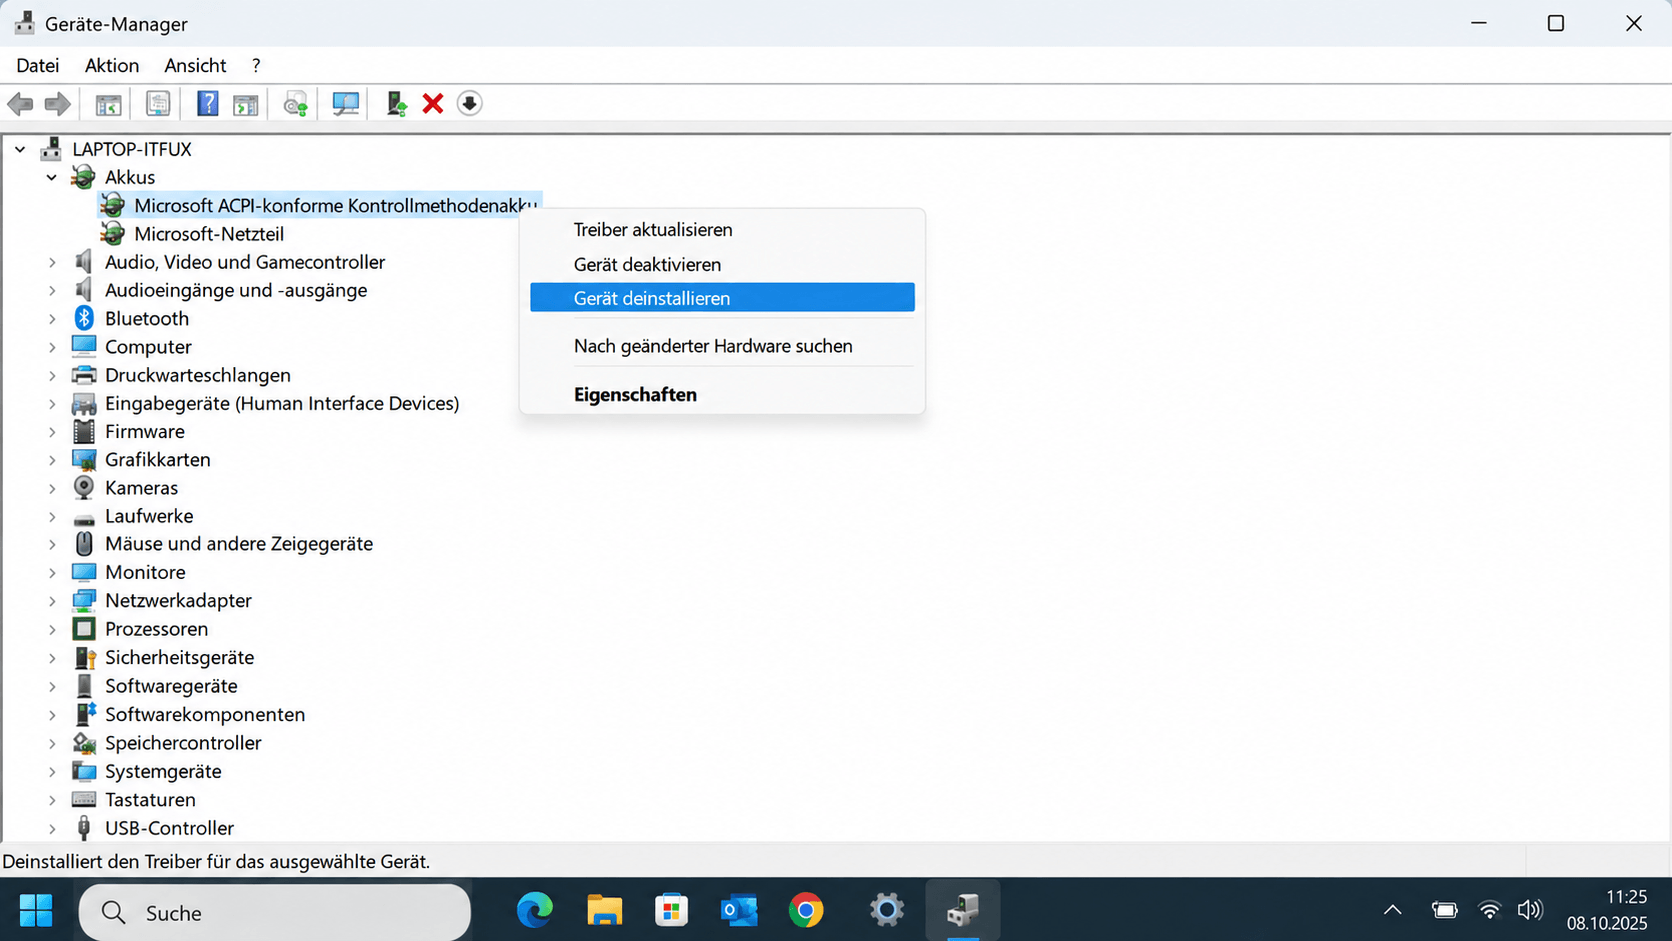The image size is (1672, 941).
Task: Collapse the Akkus category
Action: tap(52, 177)
